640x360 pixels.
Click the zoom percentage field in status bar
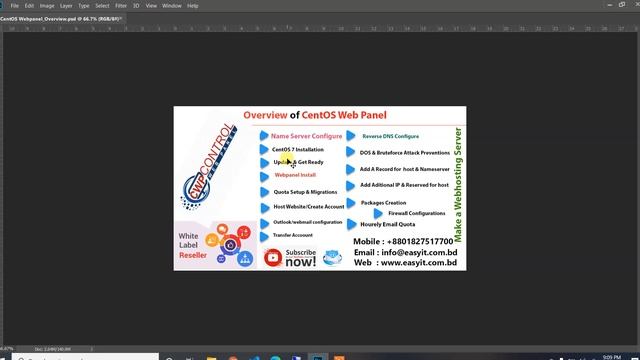tap(7, 349)
